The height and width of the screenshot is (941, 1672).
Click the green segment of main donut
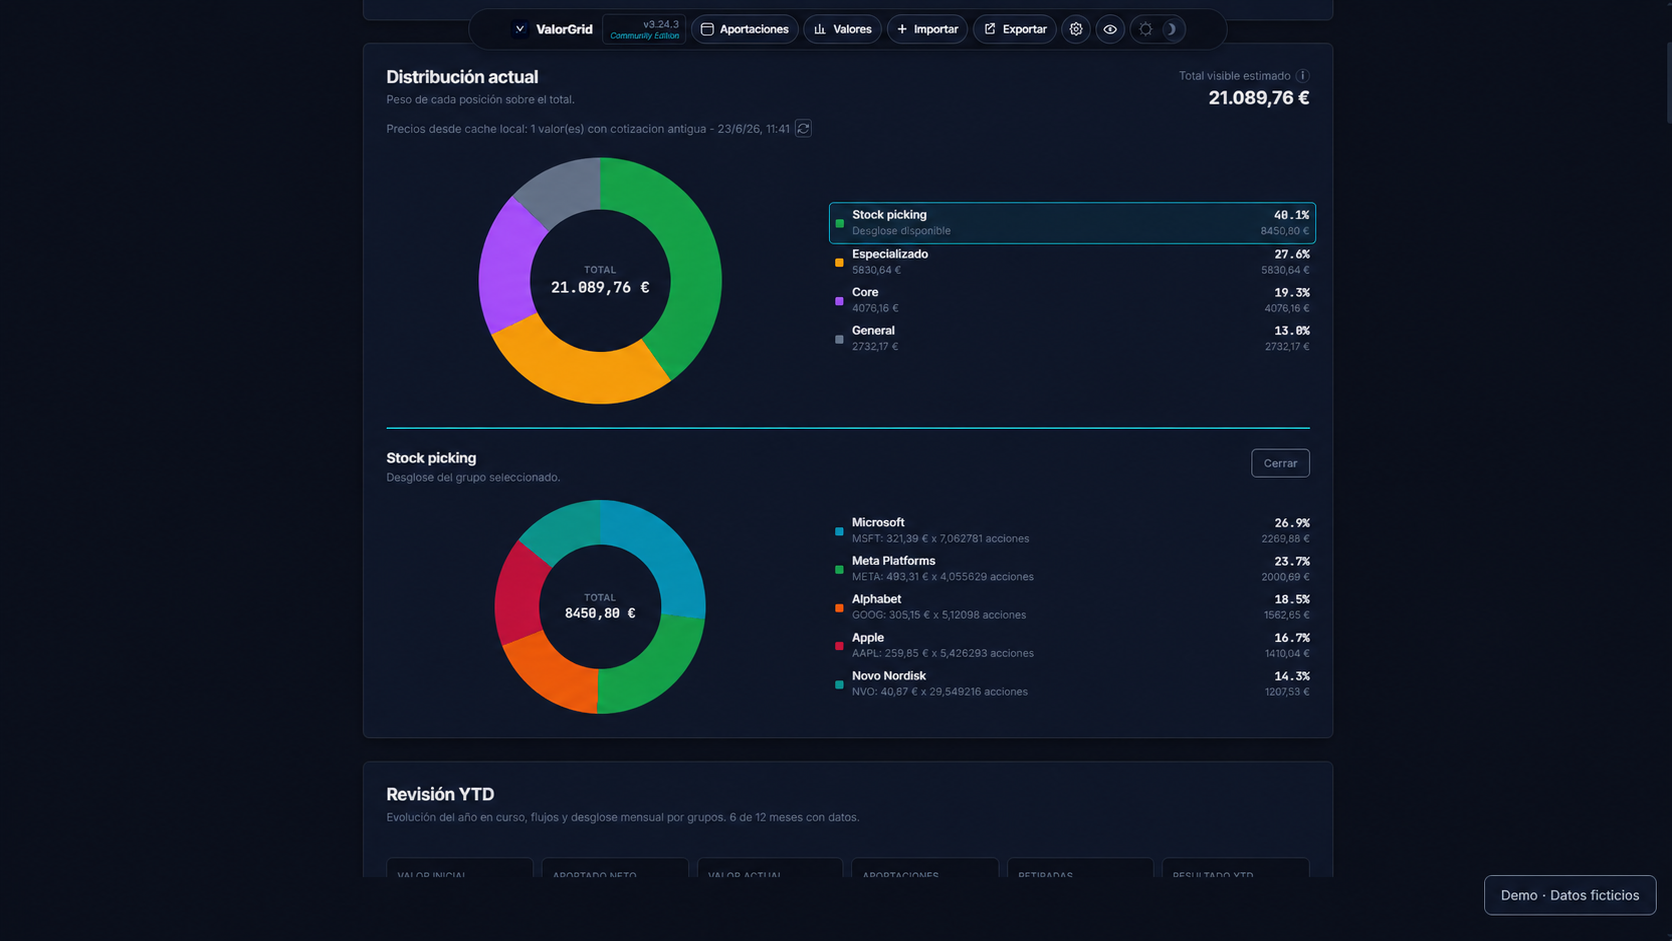coord(690,255)
